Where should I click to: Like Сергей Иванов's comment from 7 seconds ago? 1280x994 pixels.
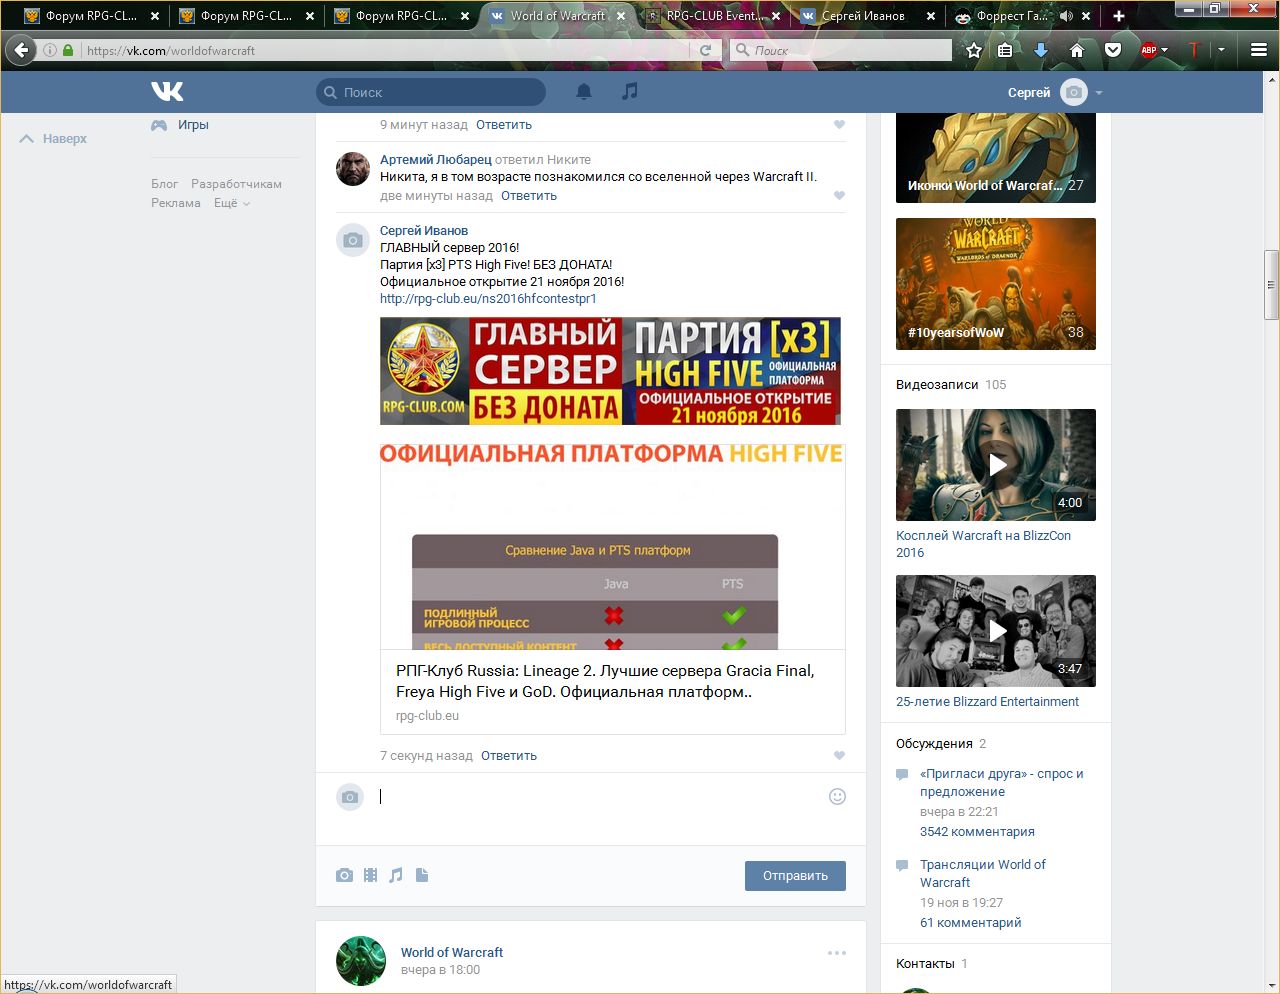(839, 756)
